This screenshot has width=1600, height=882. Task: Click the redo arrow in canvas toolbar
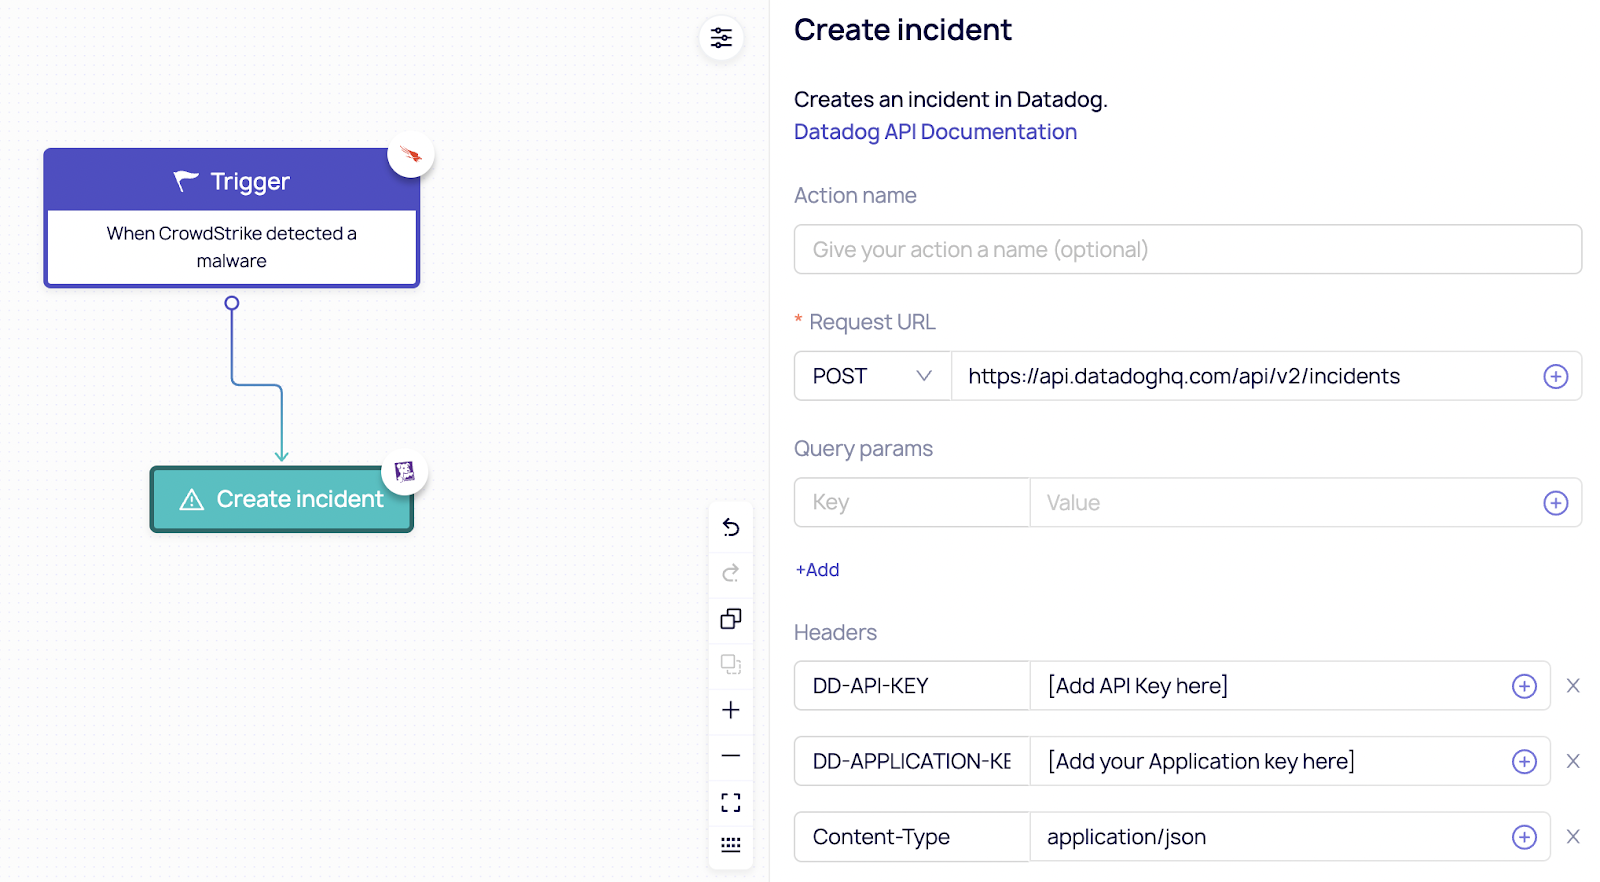pyautogui.click(x=731, y=573)
